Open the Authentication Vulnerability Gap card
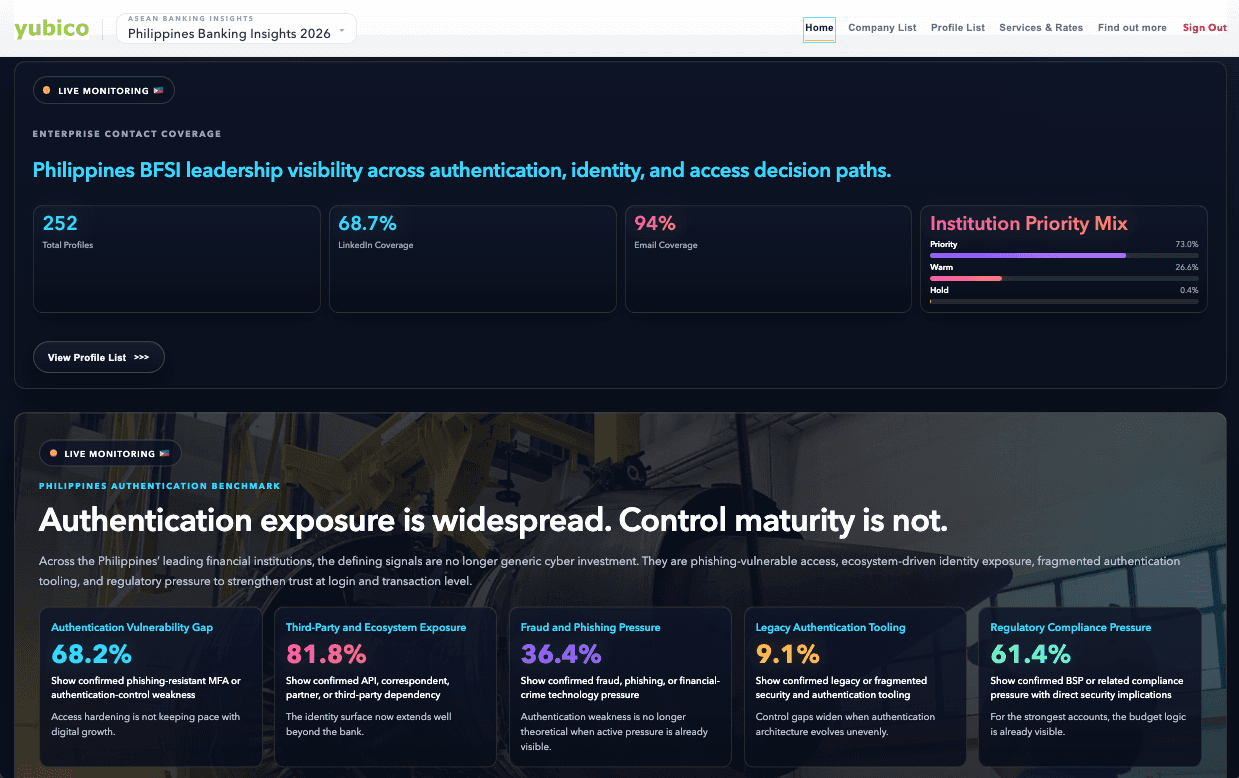 [150, 686]
